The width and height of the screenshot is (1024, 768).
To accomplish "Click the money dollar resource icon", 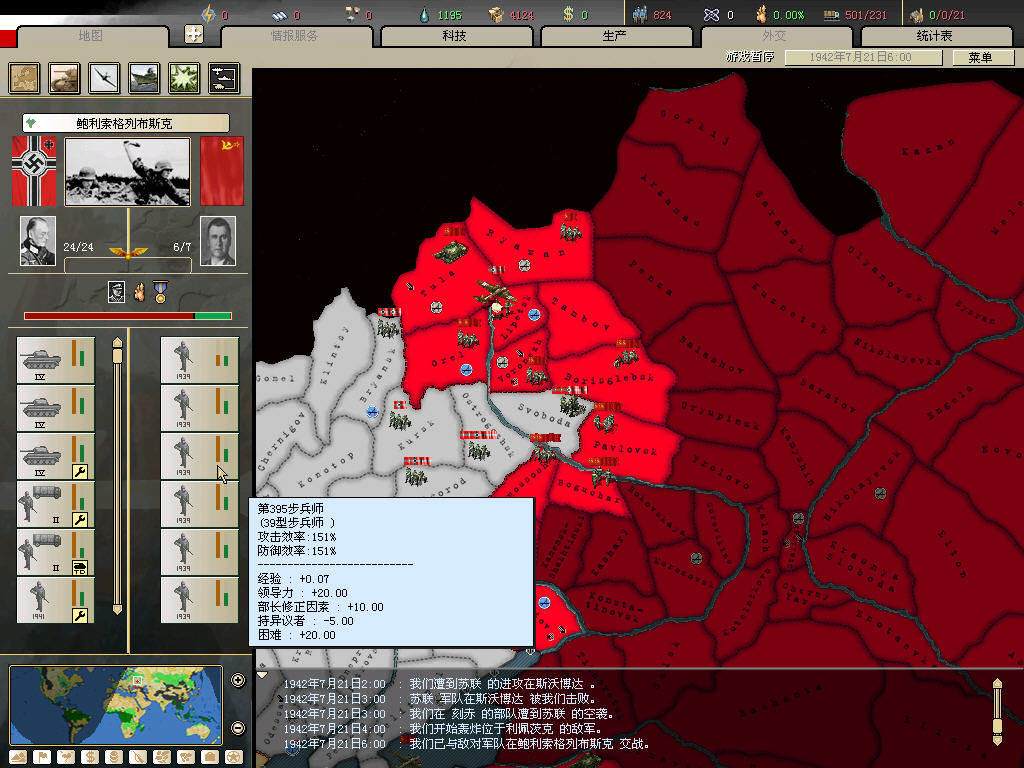I will (568, 14).
